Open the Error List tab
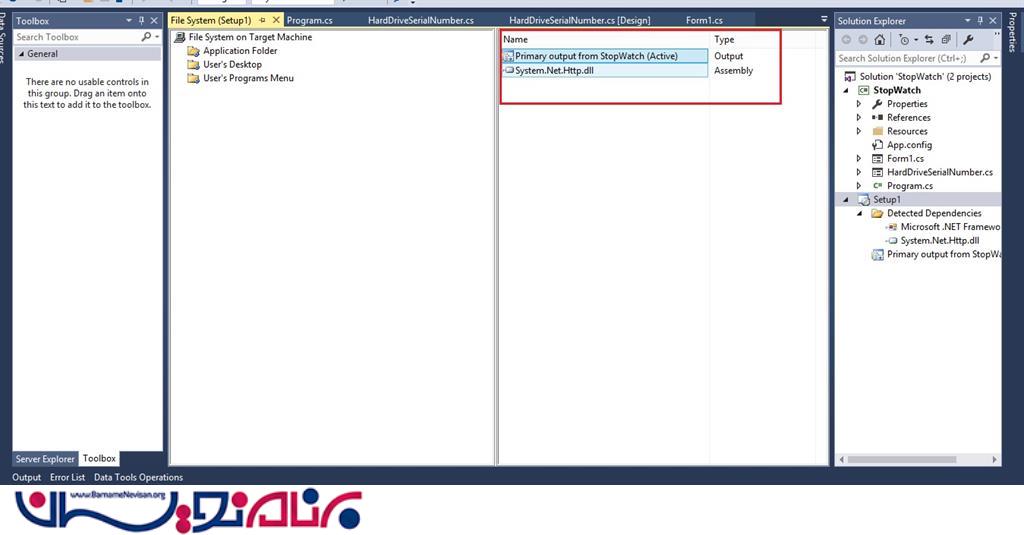1024x535 pixels. pos(67,478)
